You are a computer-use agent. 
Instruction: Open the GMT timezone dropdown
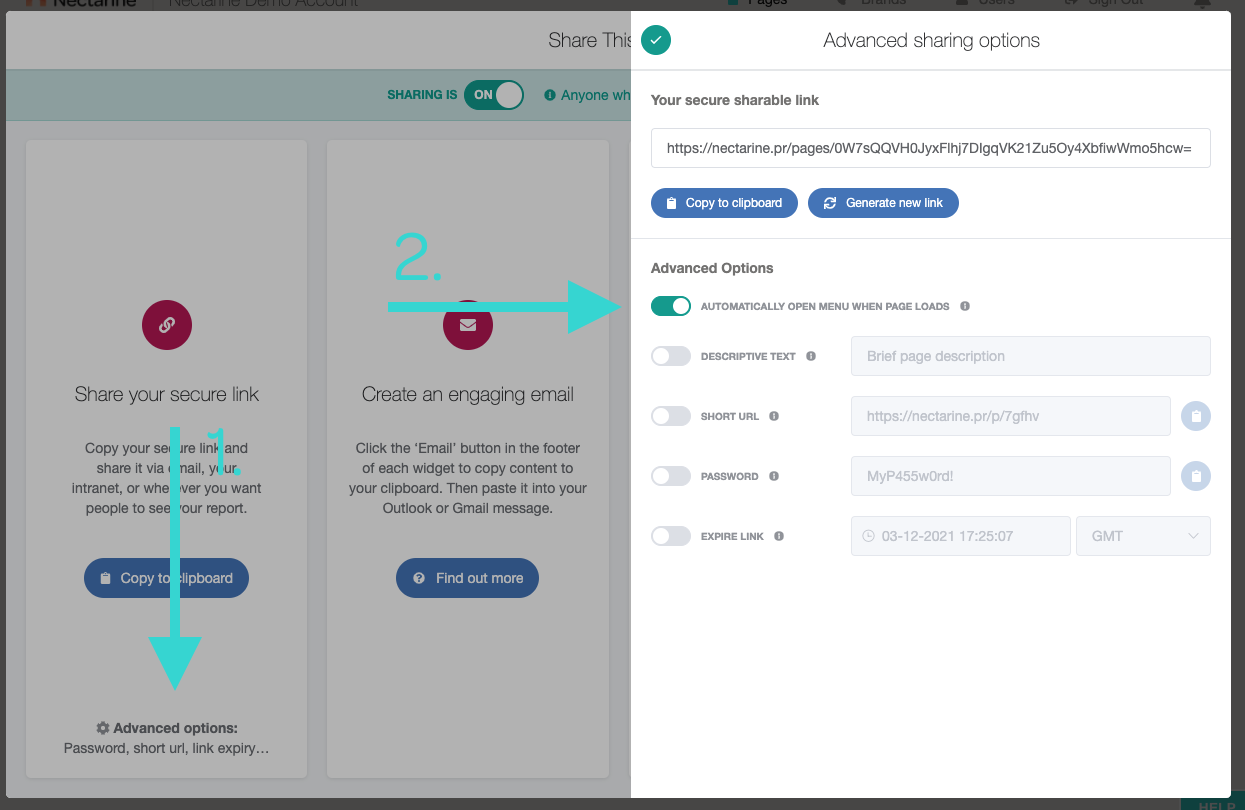[x=1143, y=536]
